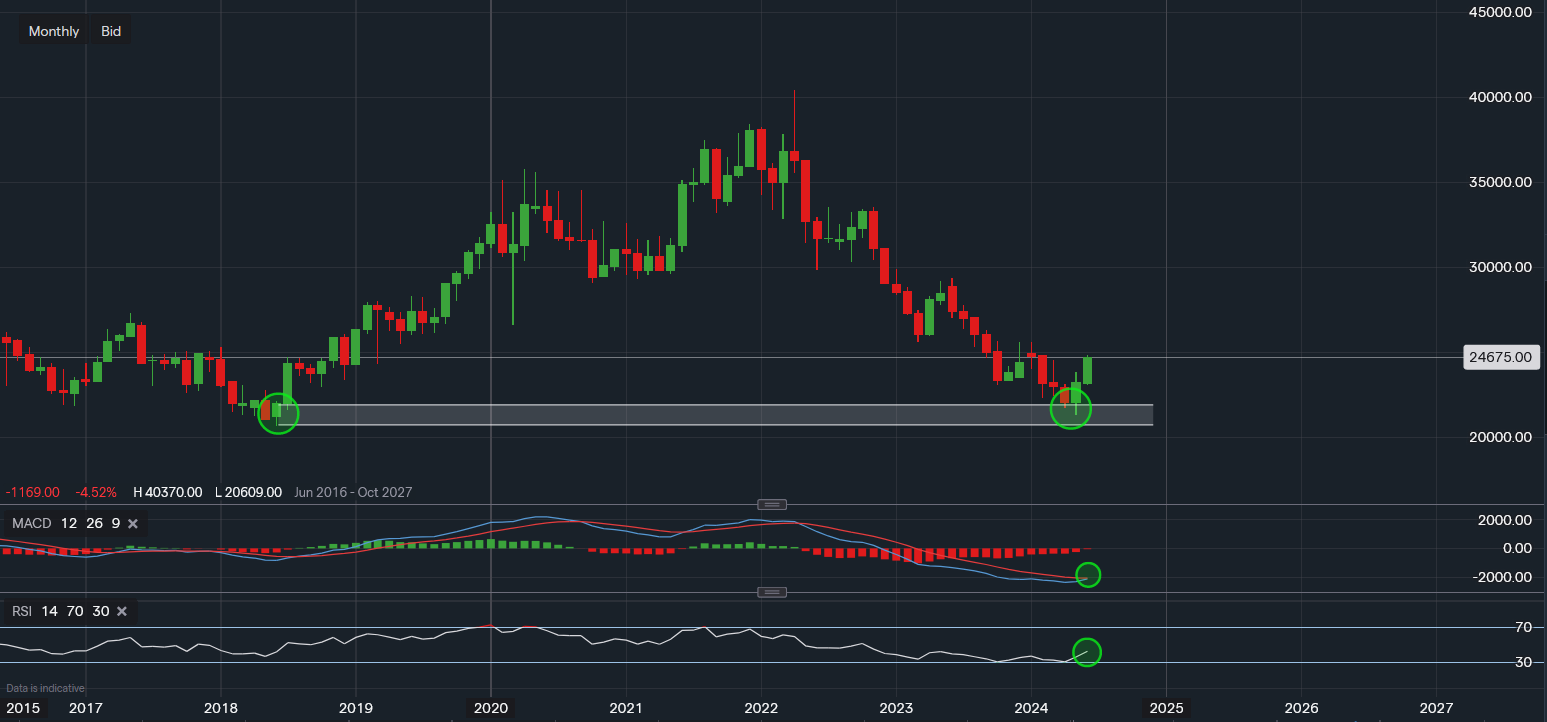Click the 2025 label on the time axis
The height and width of the screenshot is (722, 1547).
pos(1166,708)
